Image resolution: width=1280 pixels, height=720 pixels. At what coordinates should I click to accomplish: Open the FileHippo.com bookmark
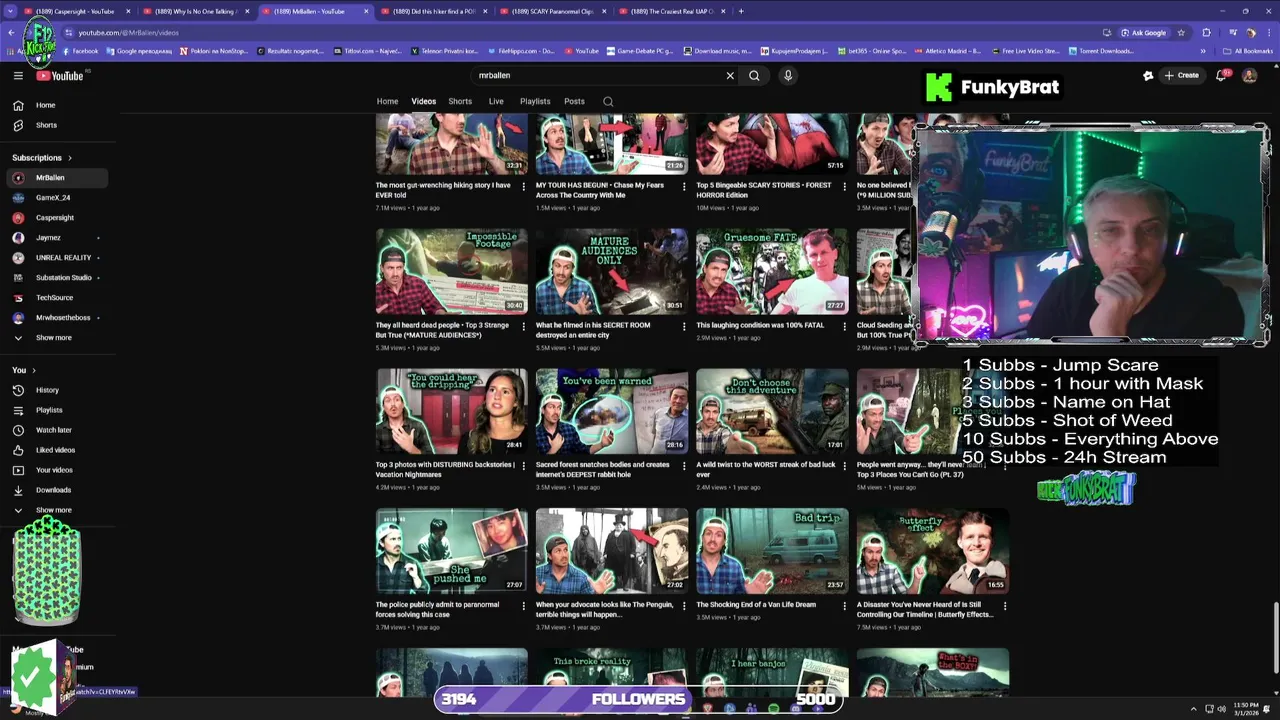pyautogui.click(x=520, y=51)
